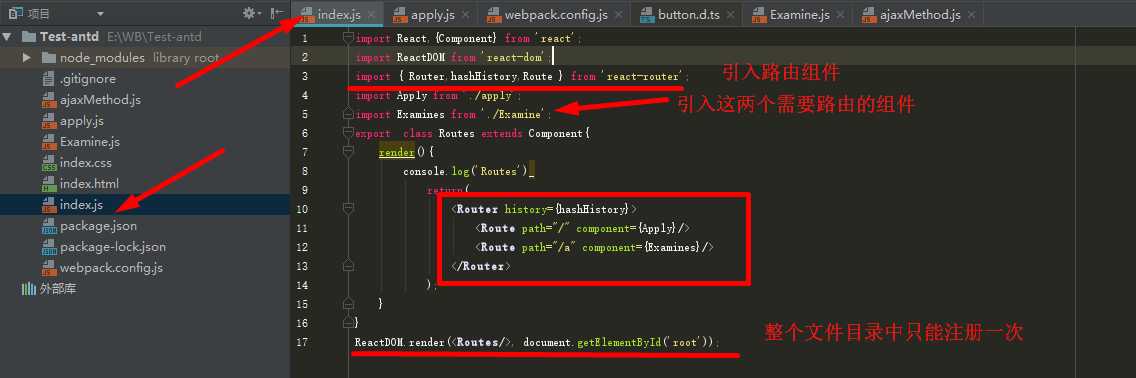Click the fold end marker at line 13
Viewport: 1136px width, 378px height.
point(348,266)
